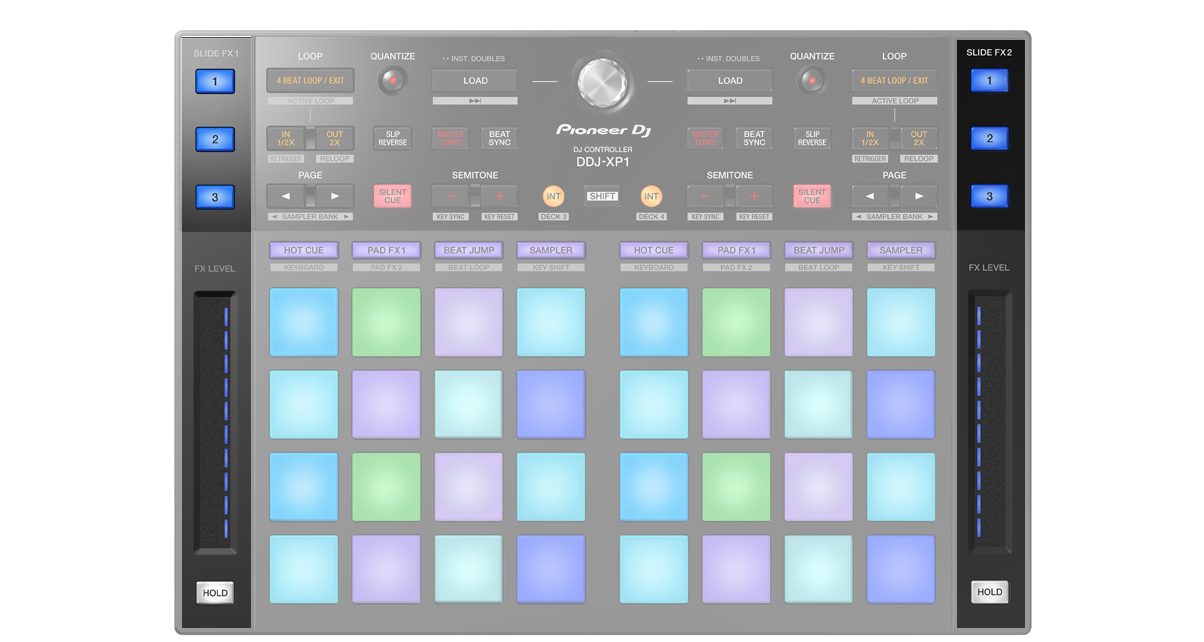Switch left deck to HOT CUE mode

coord(303,250)
